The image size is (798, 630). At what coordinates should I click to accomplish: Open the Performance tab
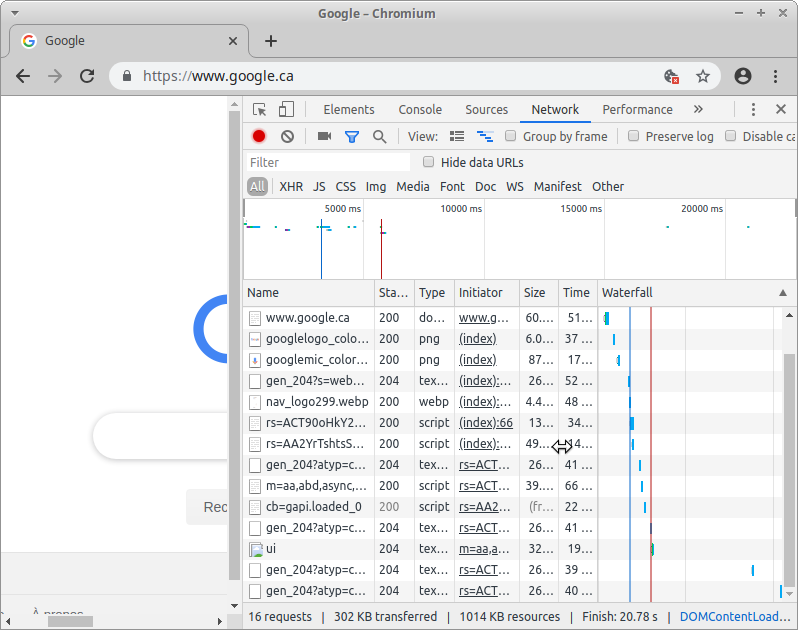pos(637,110)
